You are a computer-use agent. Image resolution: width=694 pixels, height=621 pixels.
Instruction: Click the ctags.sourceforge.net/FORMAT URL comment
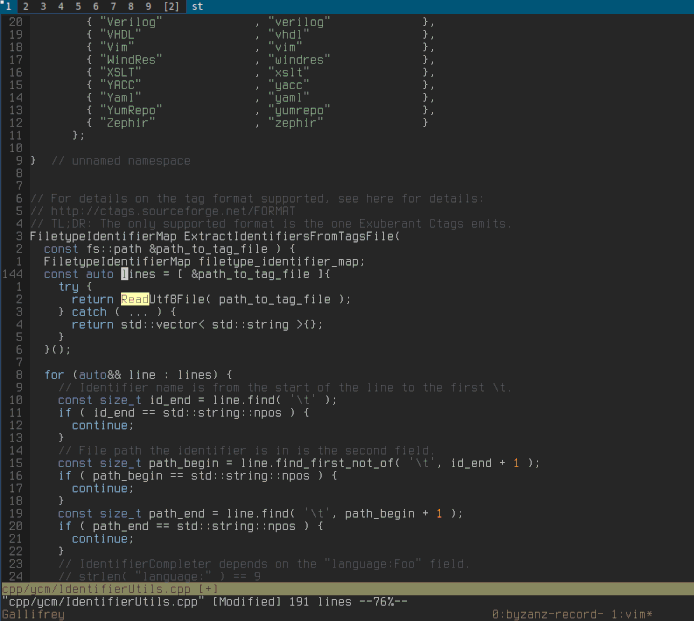(173, 211)
